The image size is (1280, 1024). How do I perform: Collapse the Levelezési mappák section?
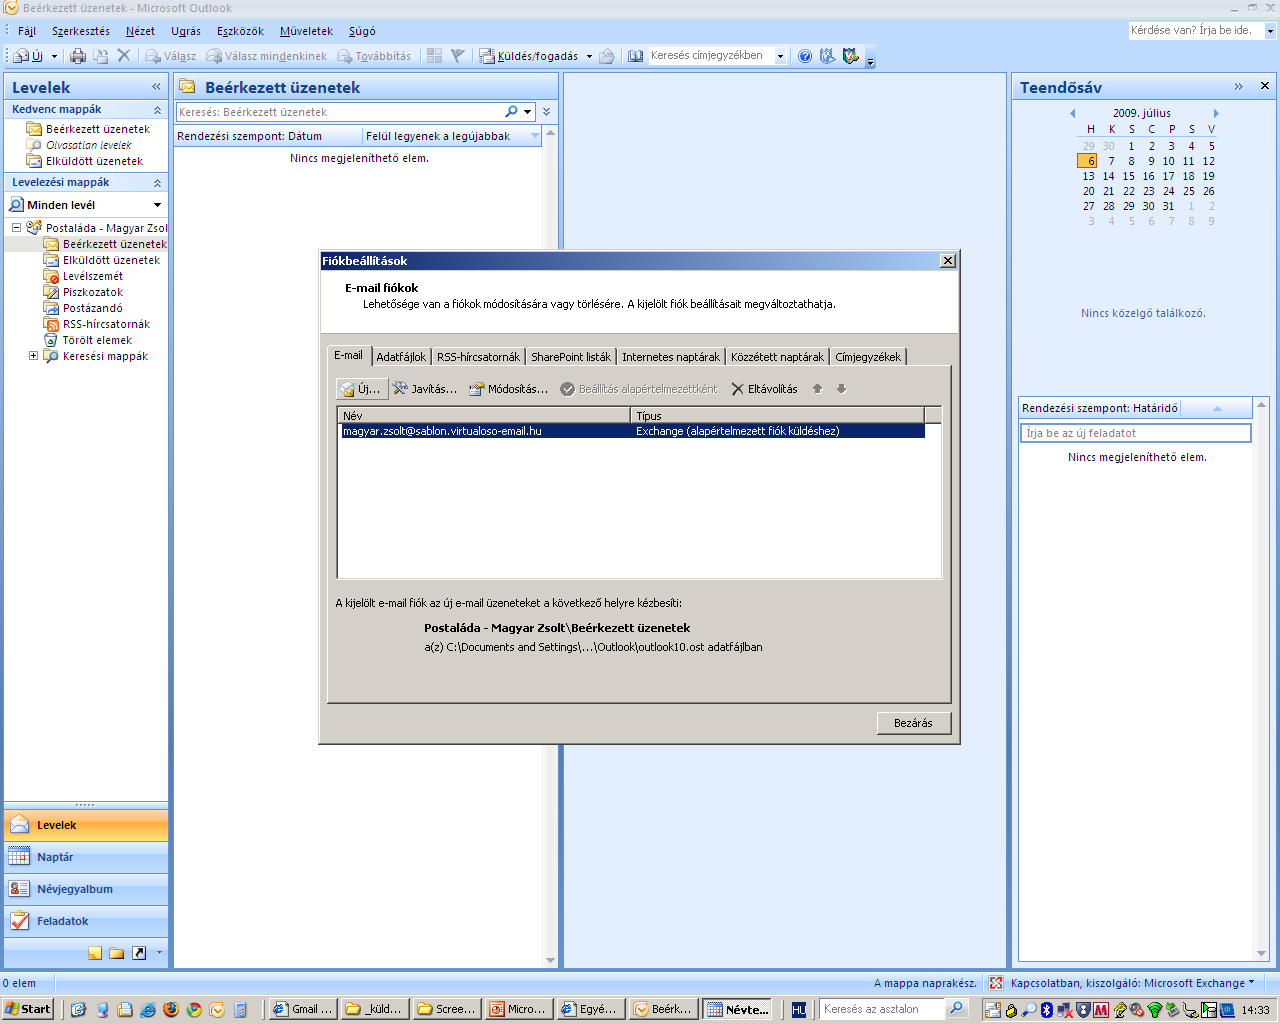tap(157, 183)
